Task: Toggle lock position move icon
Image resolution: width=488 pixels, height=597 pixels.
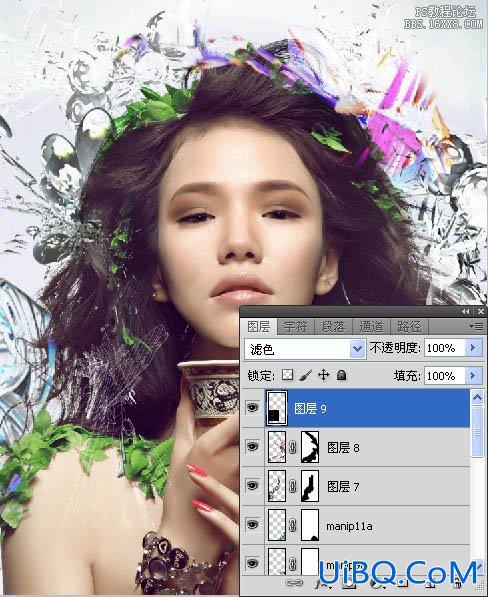Action: (x=324, y=375)
